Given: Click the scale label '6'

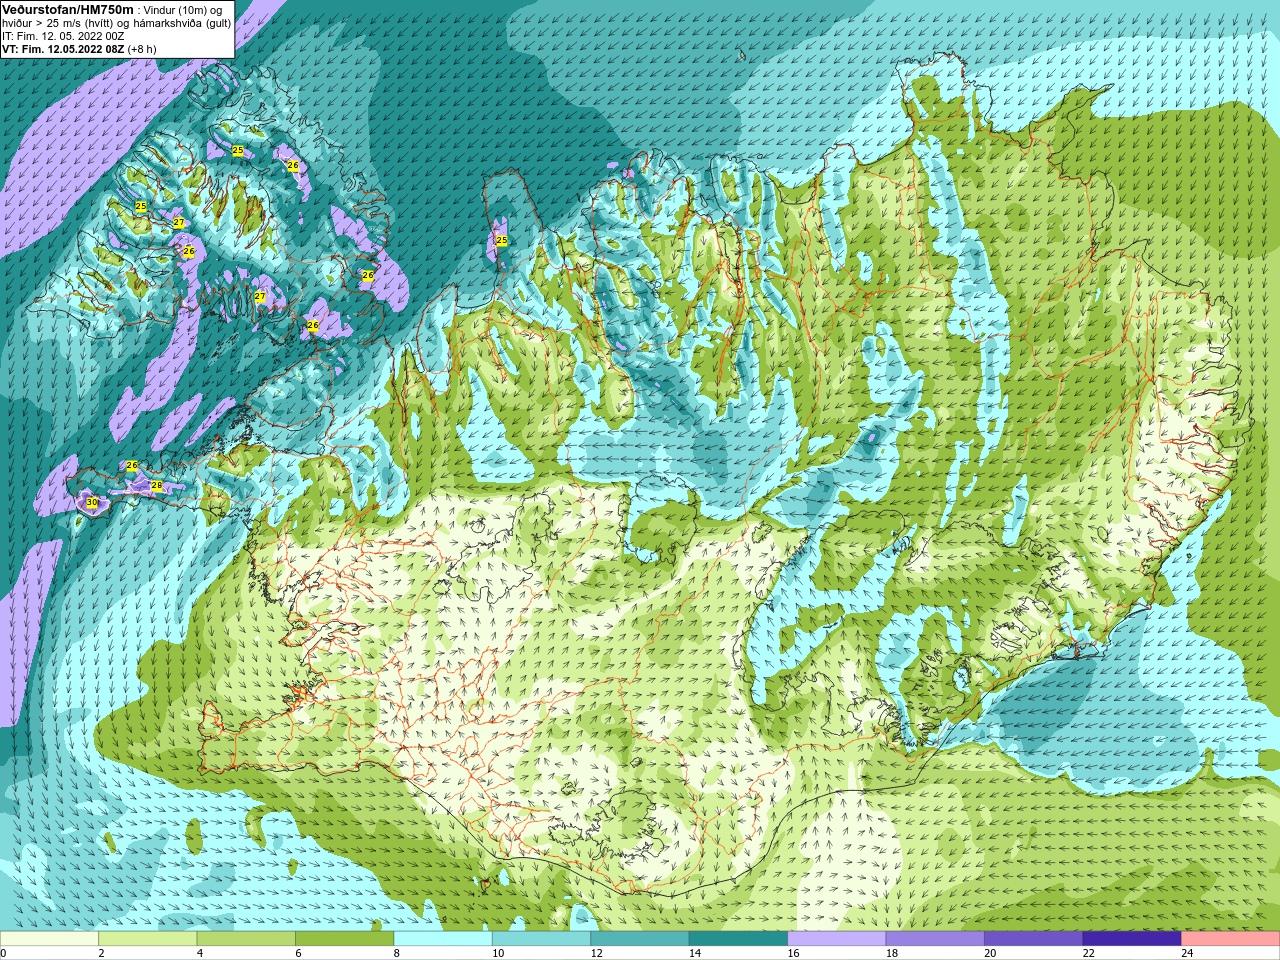Looking at the screenshot, I should coord(298,953).
